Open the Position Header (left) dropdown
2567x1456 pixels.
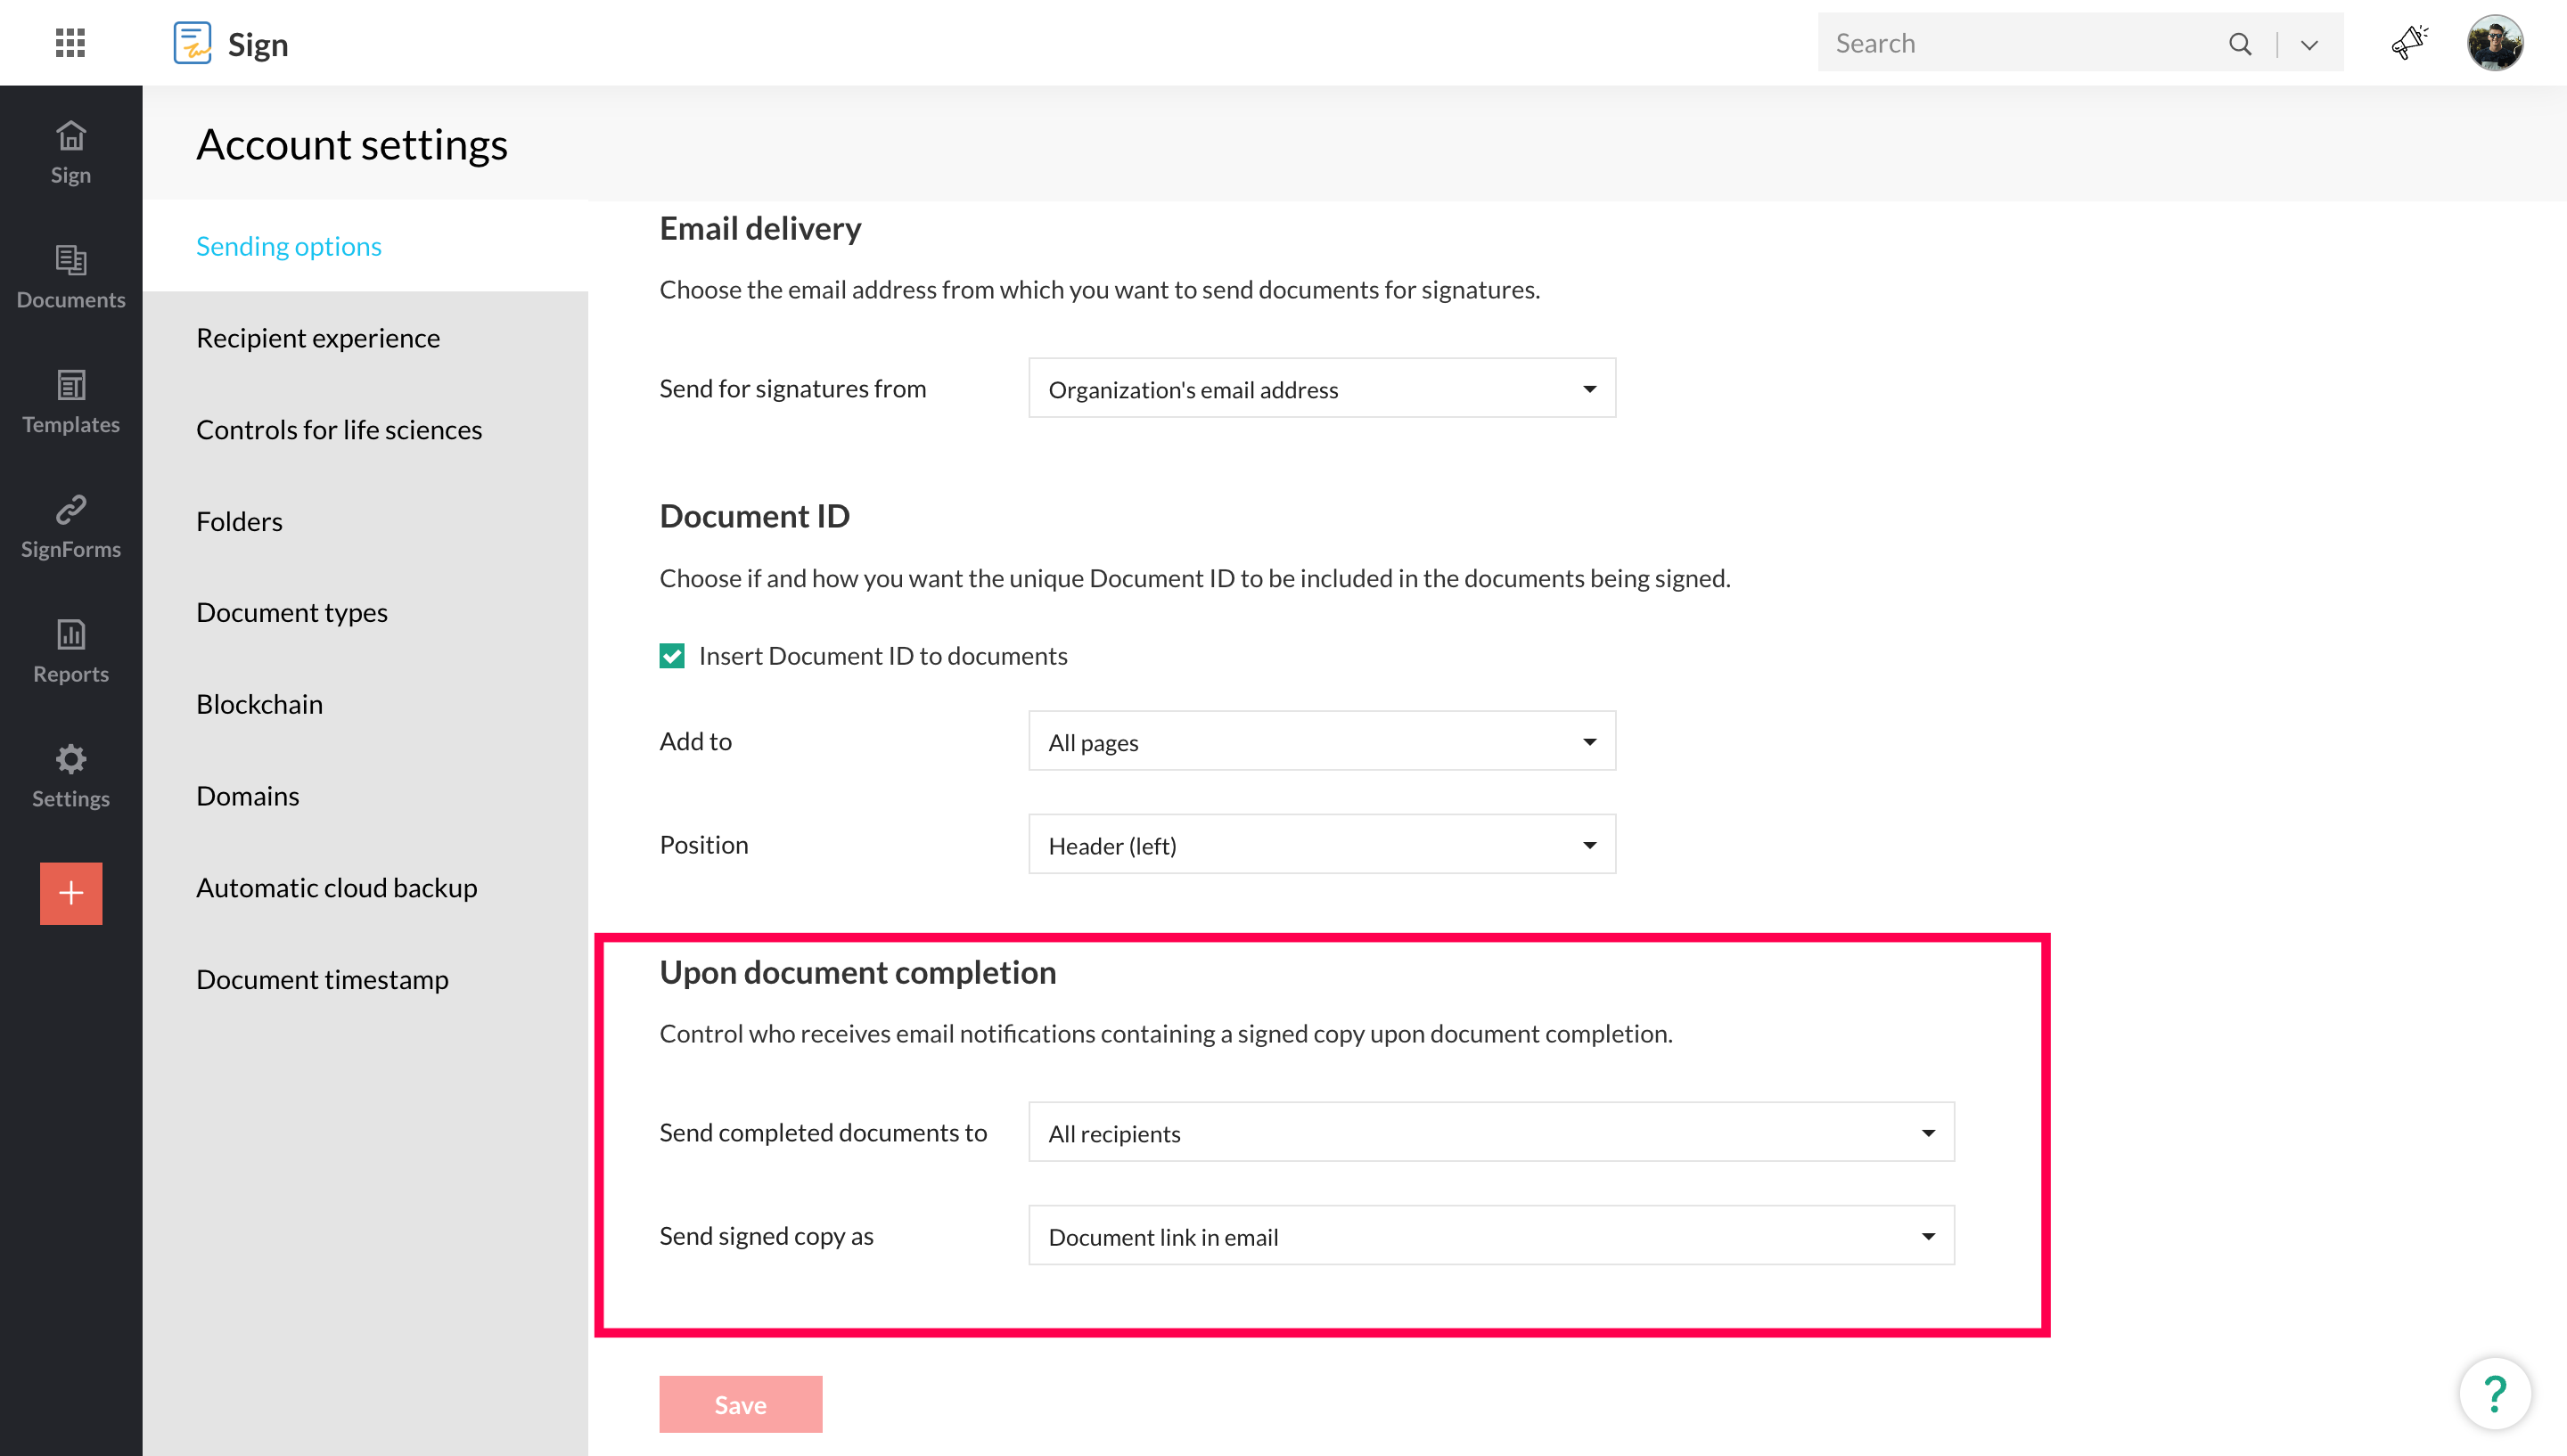pos(1321,845)
